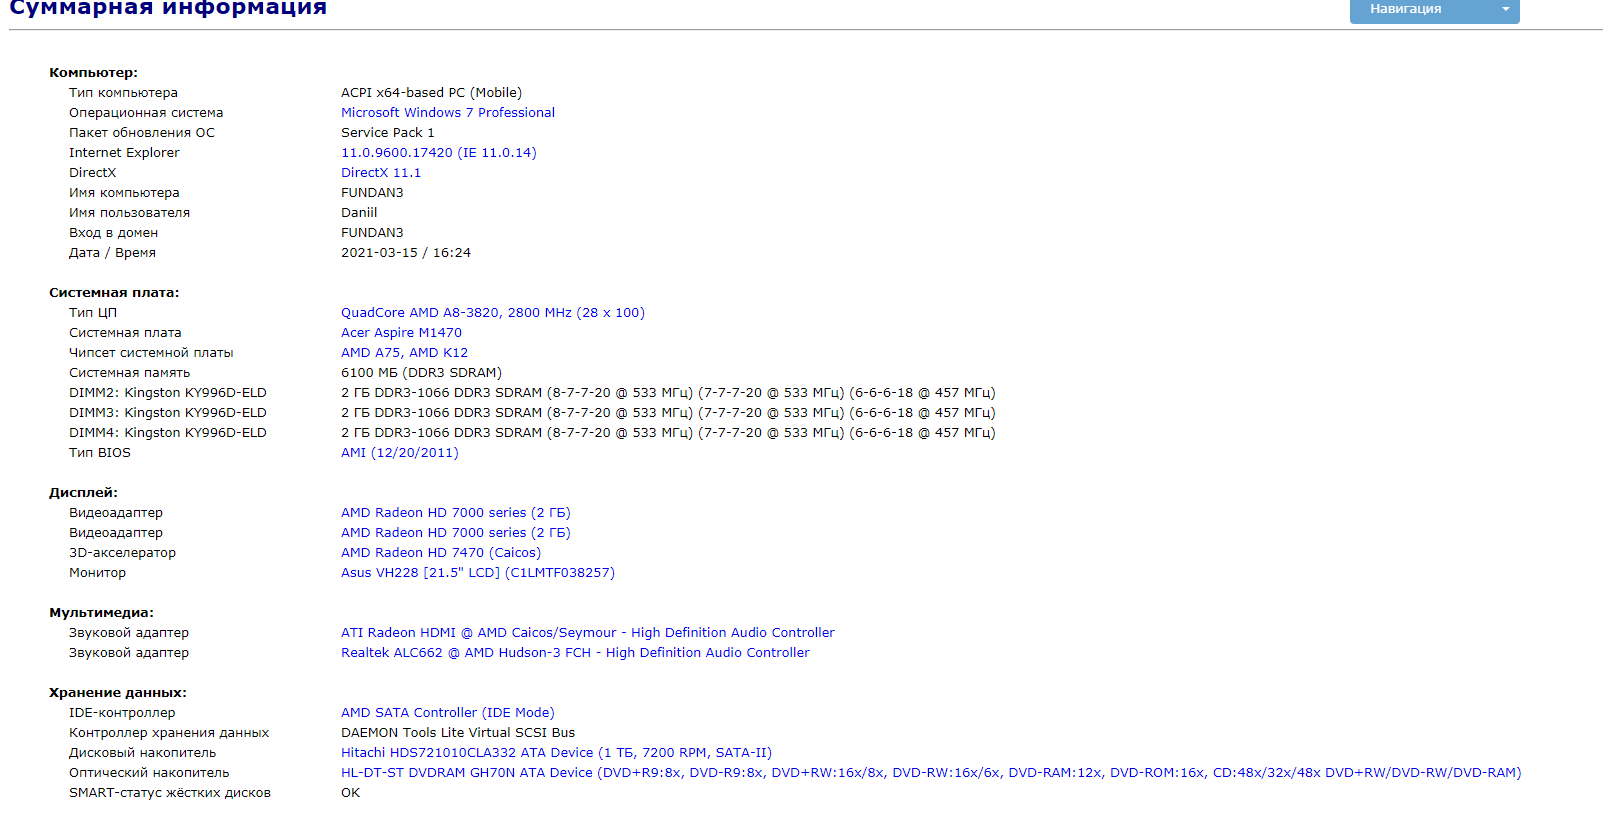
Task: Click the AMI (12/20/2011) BIOS link
Action: point(400,453)
